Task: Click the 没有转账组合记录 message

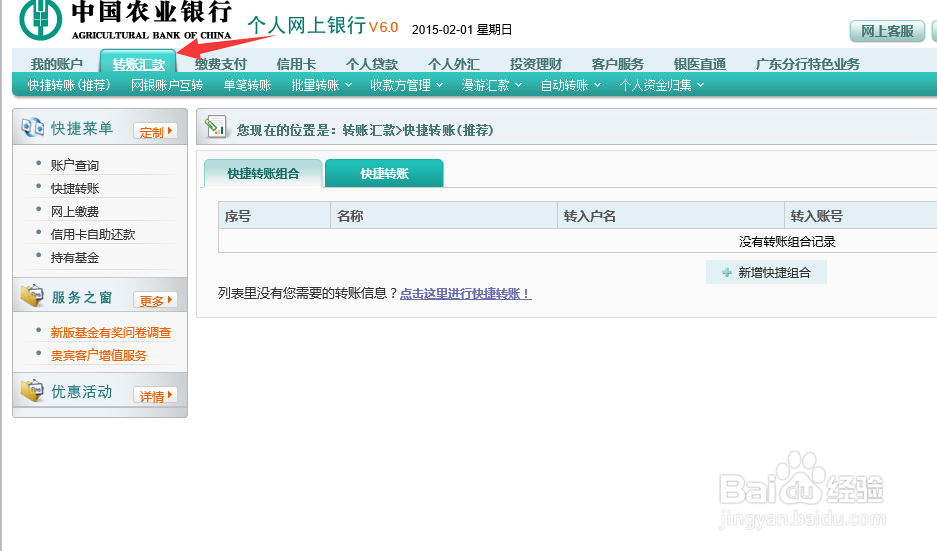Action: (787, 241)
